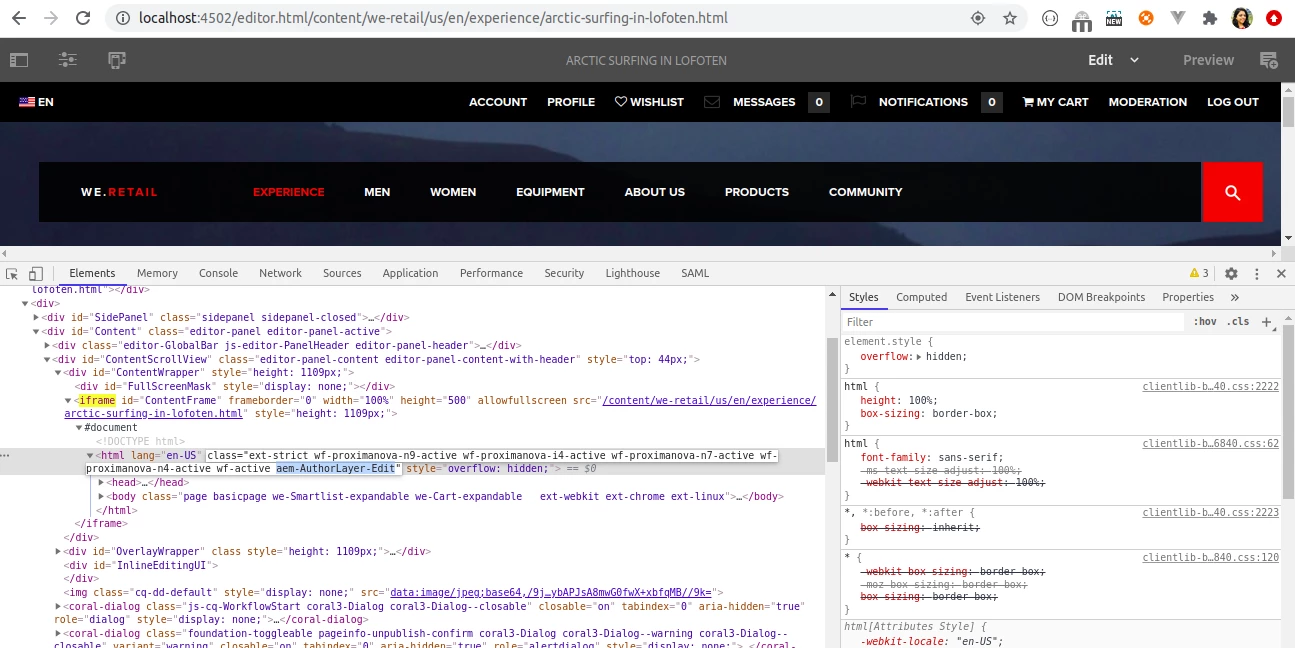Expand the OverlayWrapper div node
The height and width of the screenshot is (648, 1295).
[x=59, y=551]
